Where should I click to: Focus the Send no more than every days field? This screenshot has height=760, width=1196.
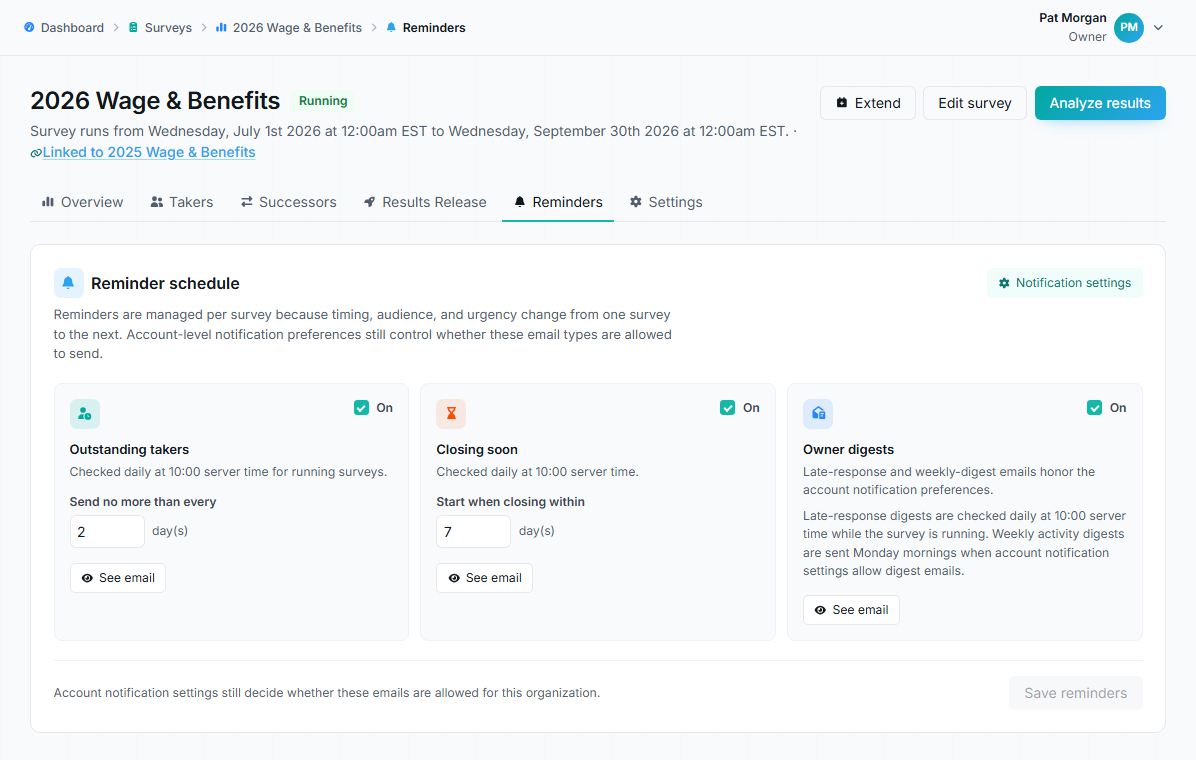coord(108,532)
